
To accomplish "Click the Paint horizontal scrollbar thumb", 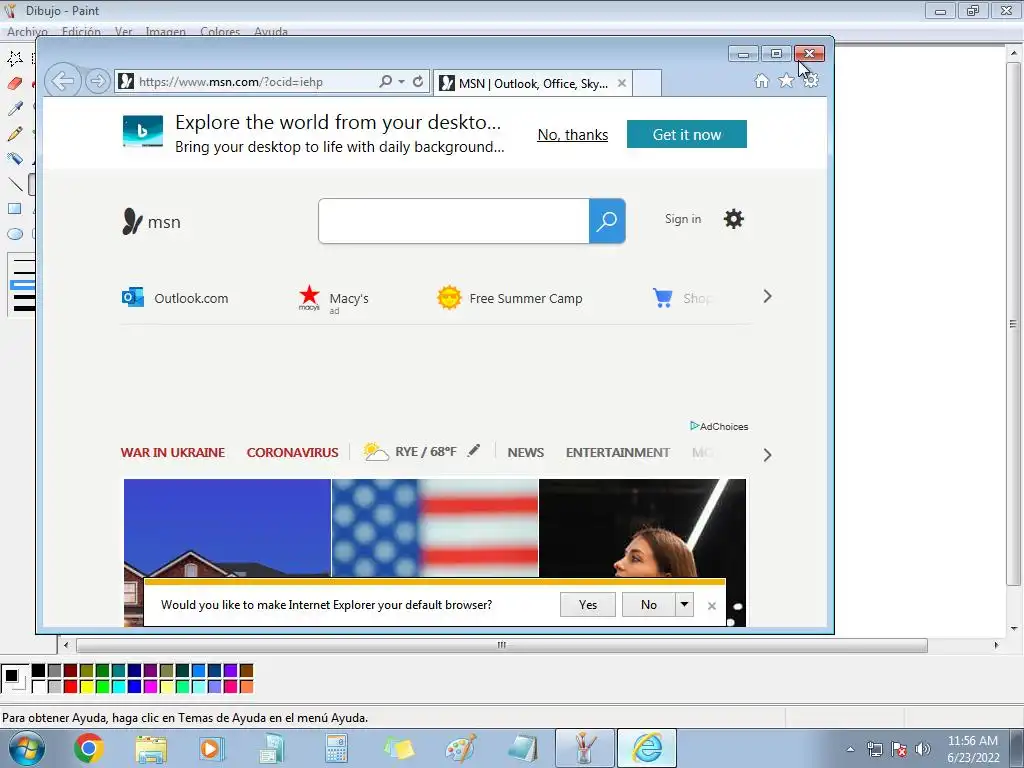I will 502,645.
